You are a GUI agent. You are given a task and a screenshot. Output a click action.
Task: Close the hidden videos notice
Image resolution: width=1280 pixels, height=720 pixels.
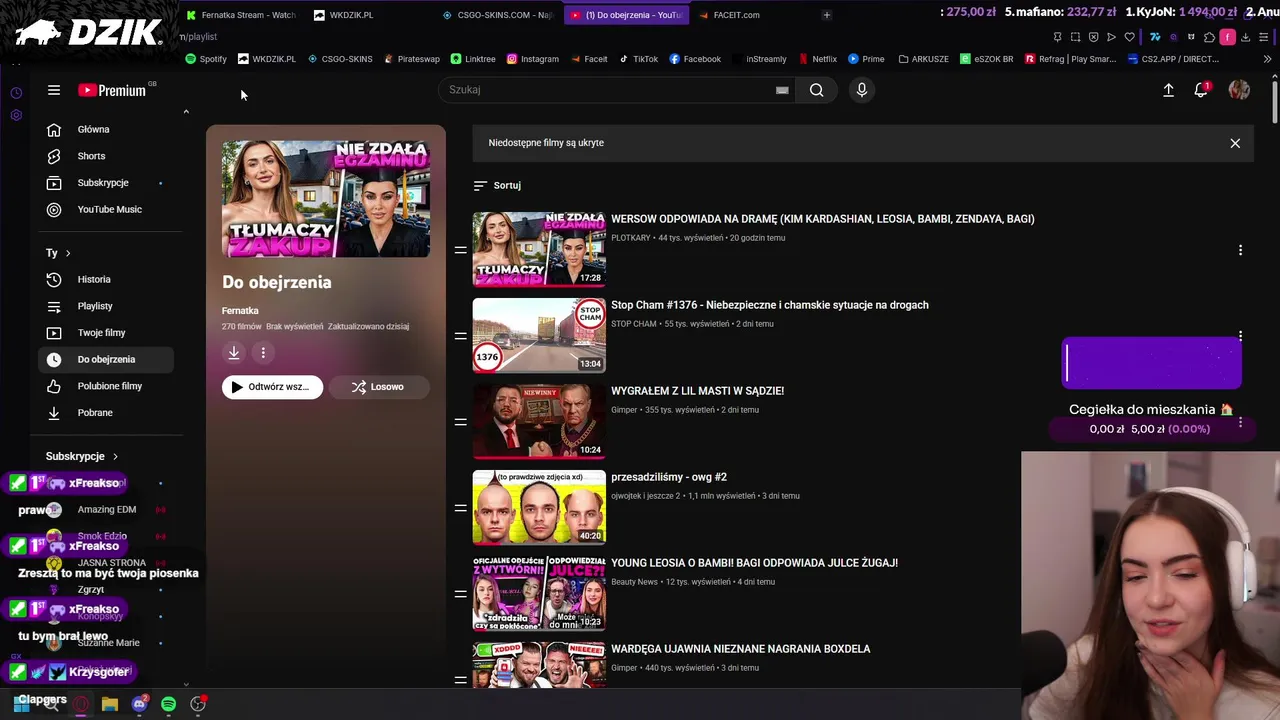(1235, 143)
